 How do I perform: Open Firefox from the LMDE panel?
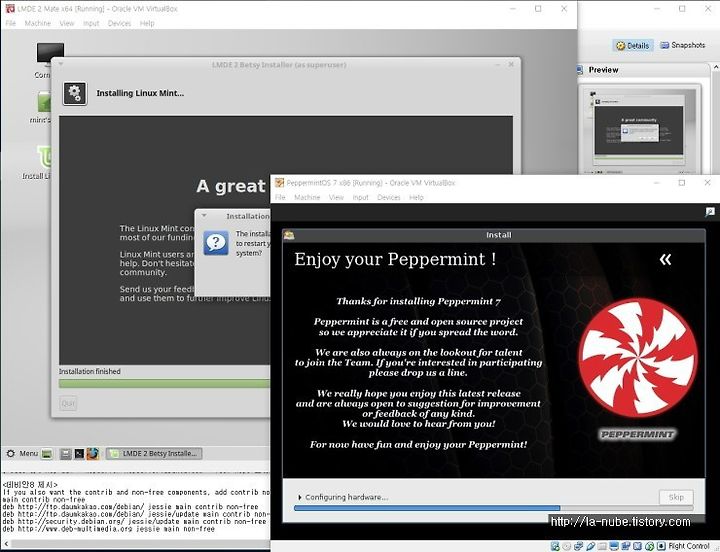tap(92, 453)
